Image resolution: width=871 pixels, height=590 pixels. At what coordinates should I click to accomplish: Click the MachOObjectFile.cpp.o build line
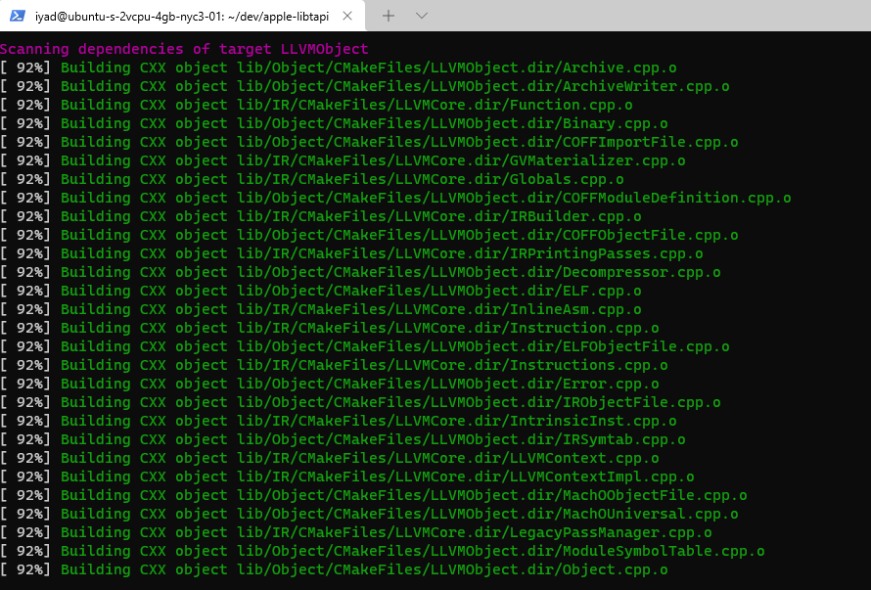click(x=374, y=496)
